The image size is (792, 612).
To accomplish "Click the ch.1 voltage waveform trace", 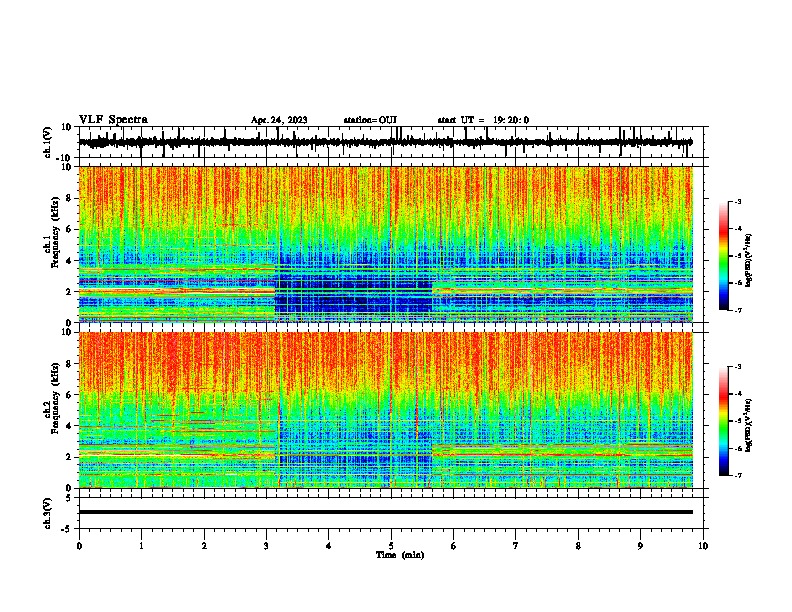I will click(385, 142).
